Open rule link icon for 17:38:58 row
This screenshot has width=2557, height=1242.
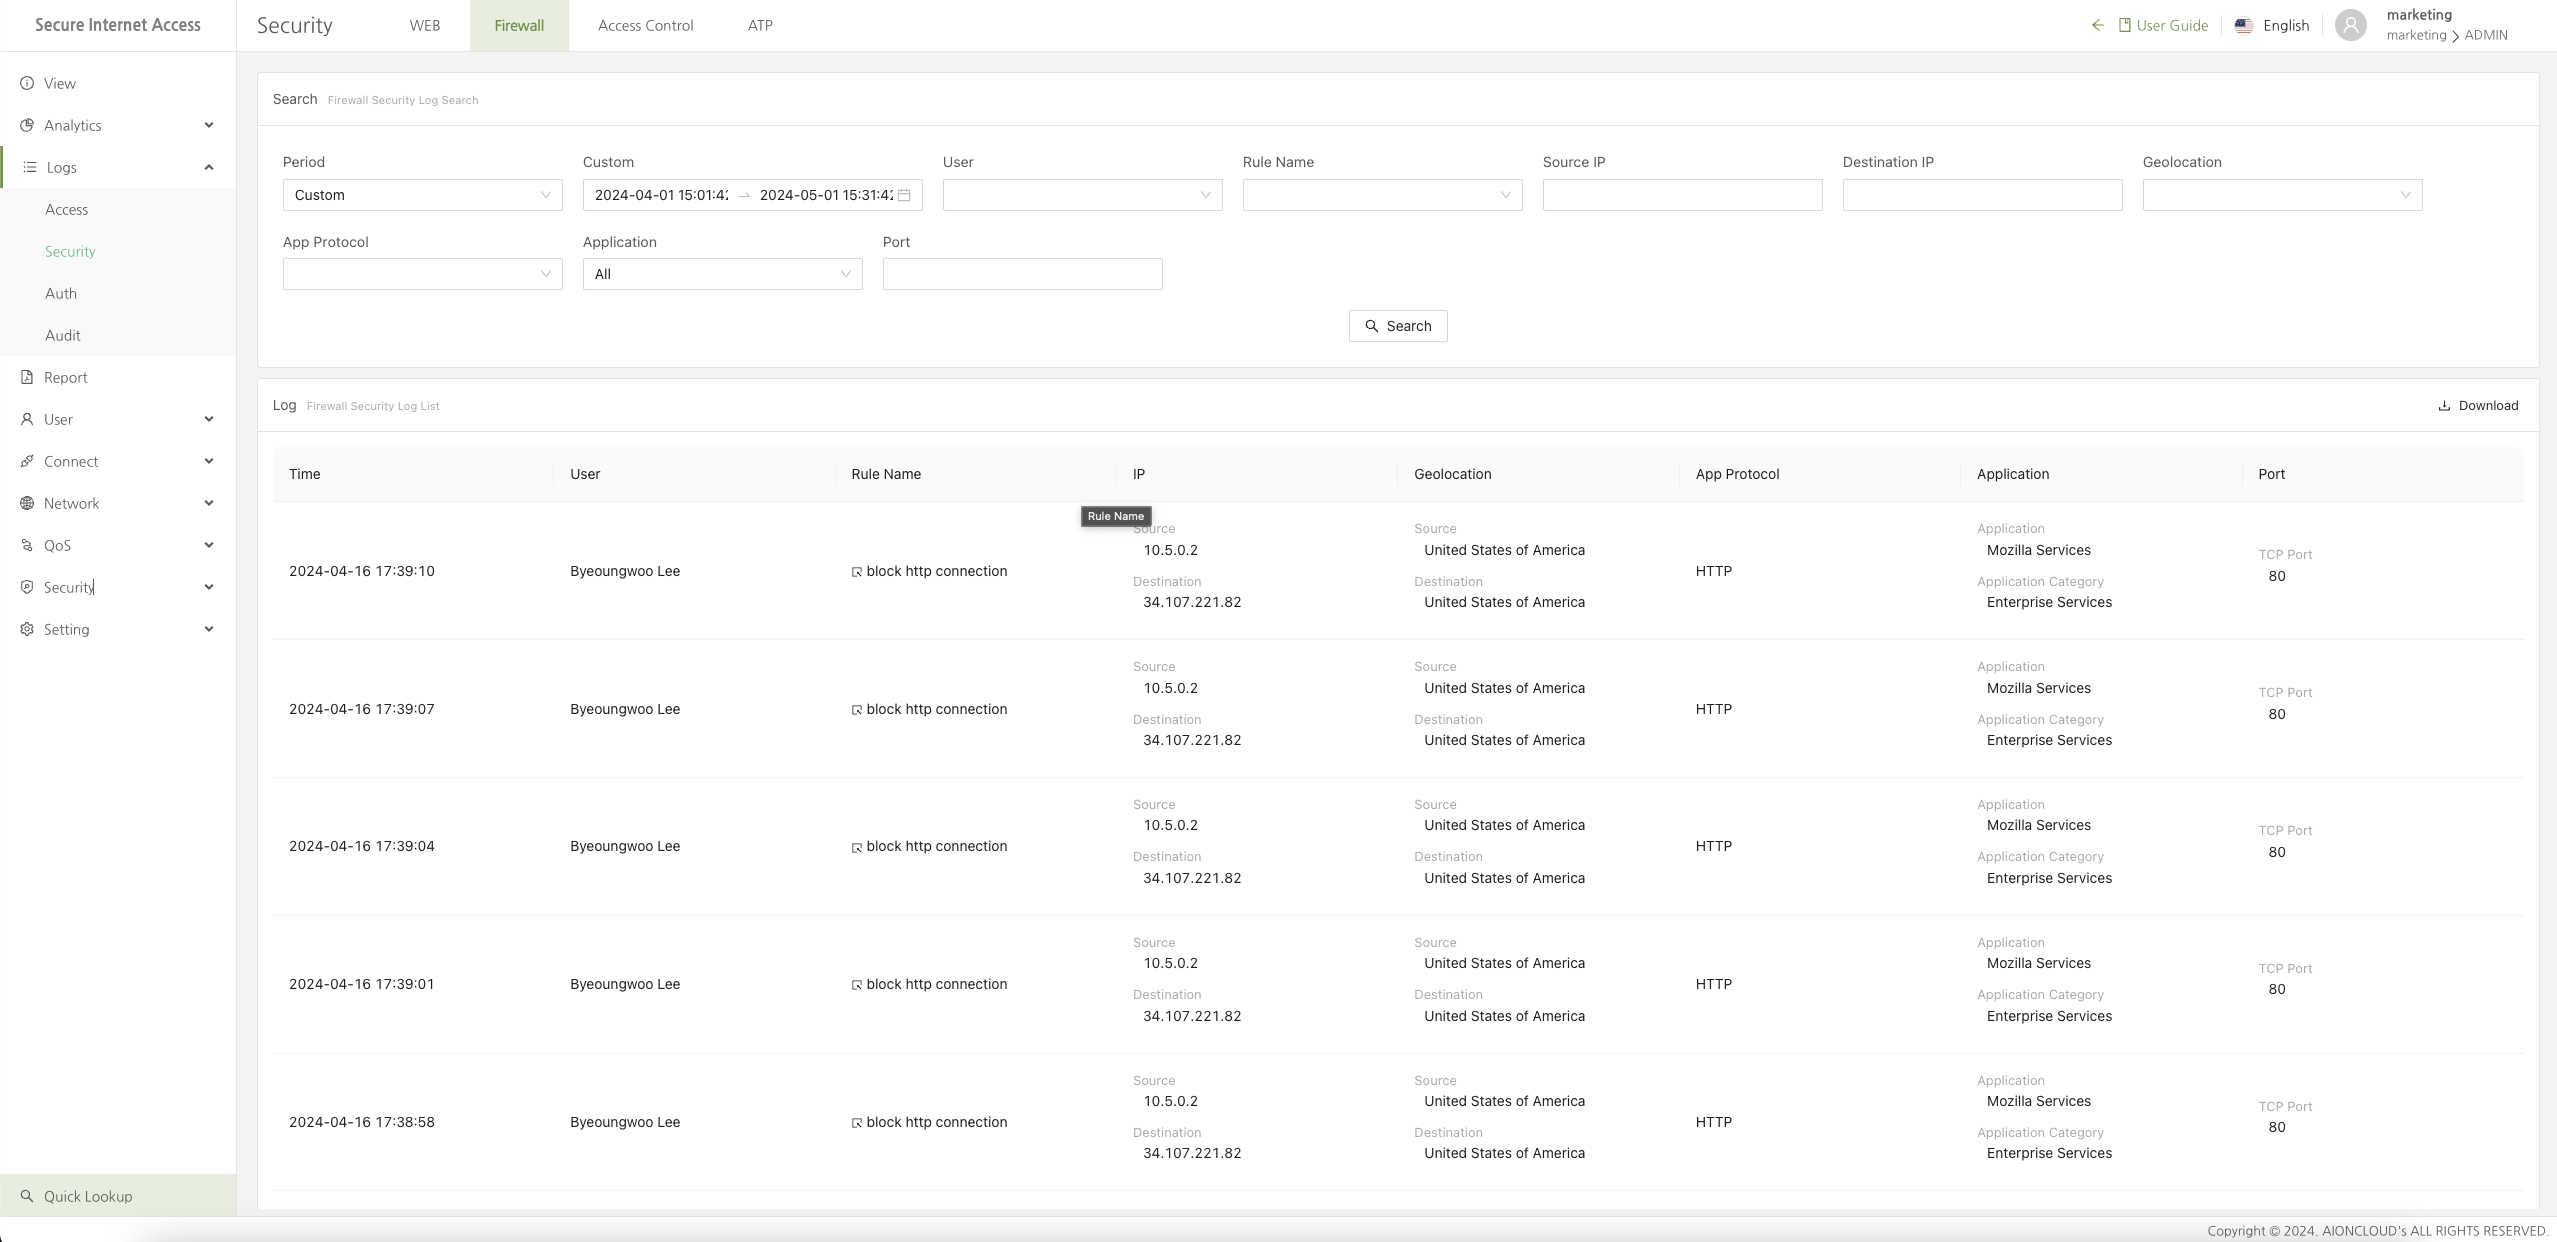[857, 1123]
